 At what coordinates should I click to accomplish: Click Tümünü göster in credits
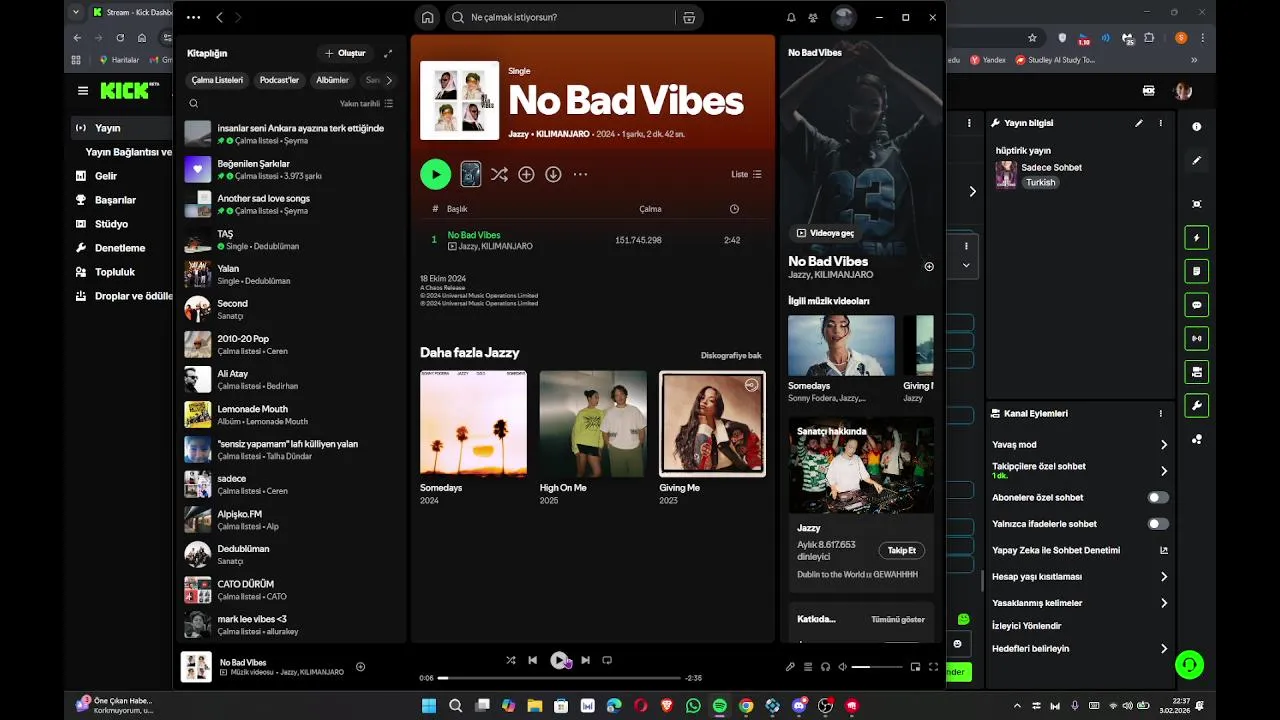pos(898,619)
